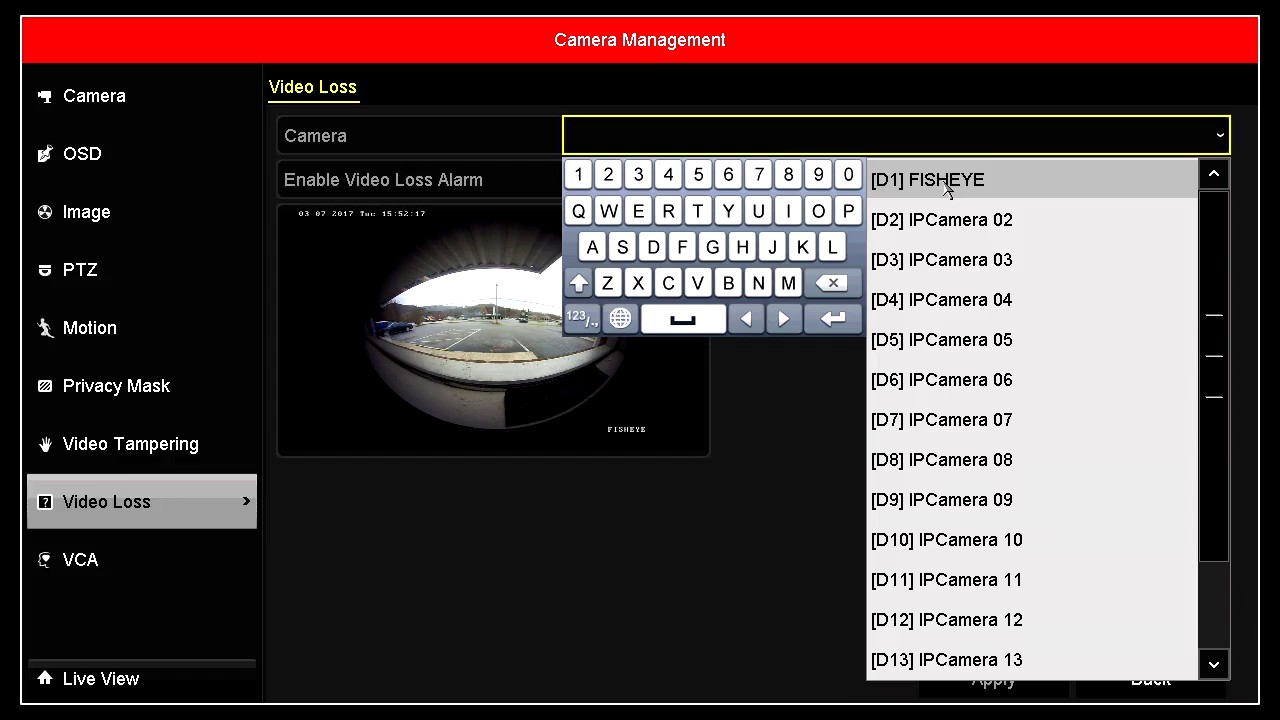Click the OSD pencil icon
Screen dimensions: 1280x720
[45, 154]
